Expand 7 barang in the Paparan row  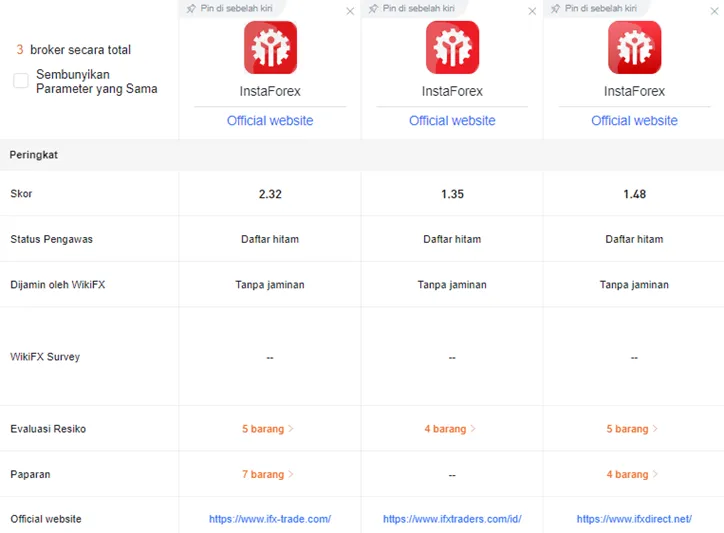268,474
